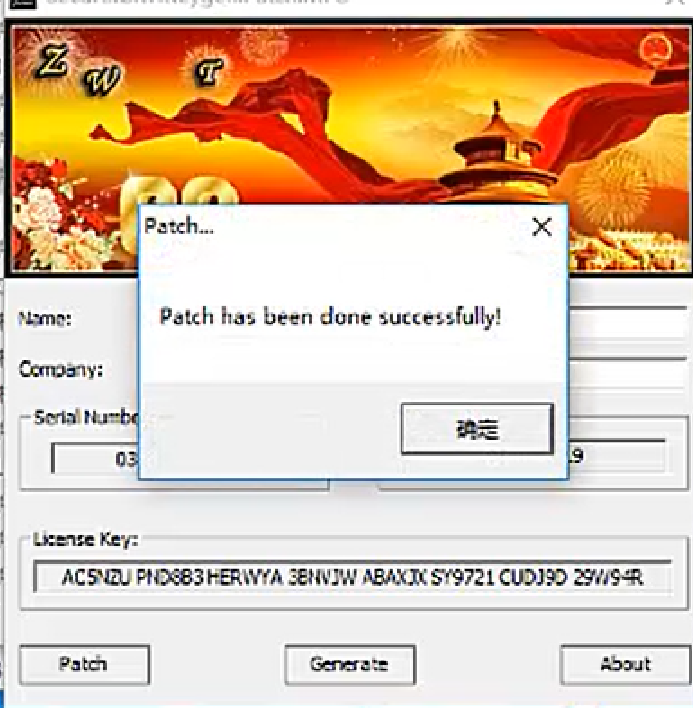This screenshot has height=708, width=693.
Task: Click the Company label
Action: 61,370
